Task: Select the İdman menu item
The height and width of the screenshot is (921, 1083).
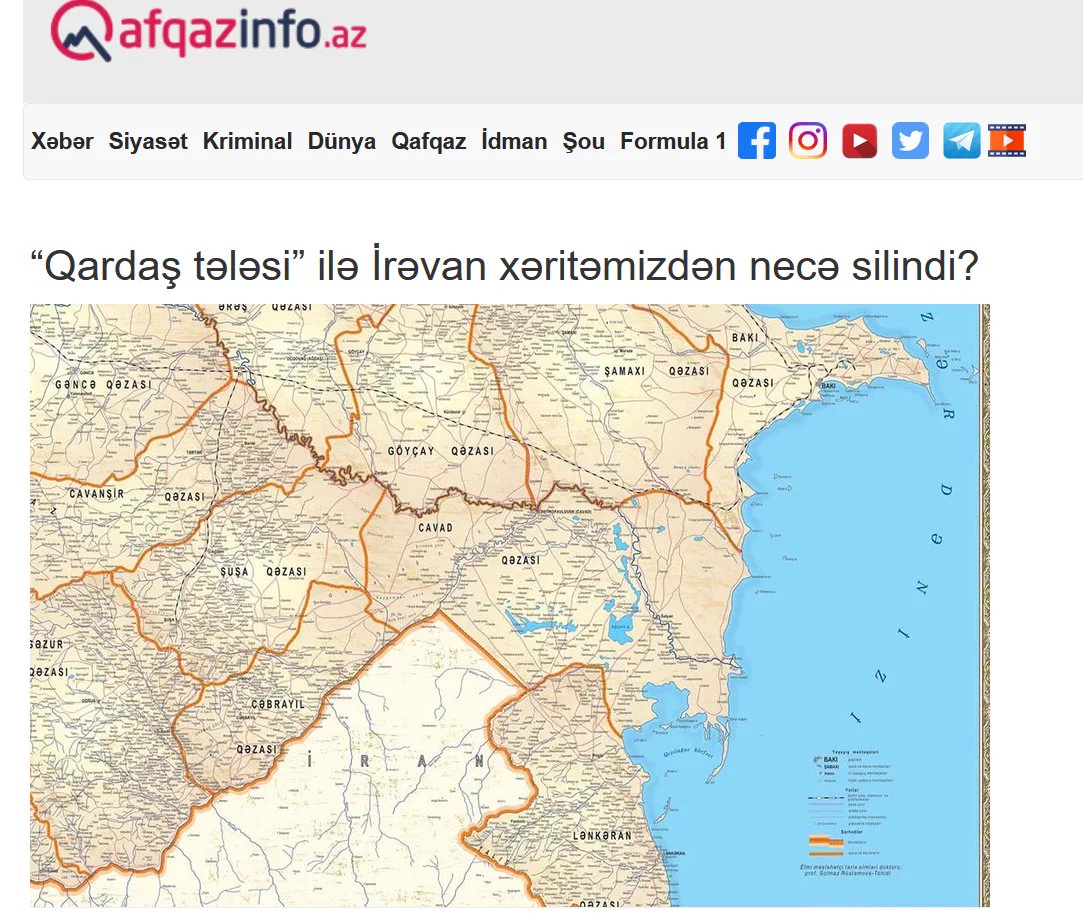Action: (514, 141)
